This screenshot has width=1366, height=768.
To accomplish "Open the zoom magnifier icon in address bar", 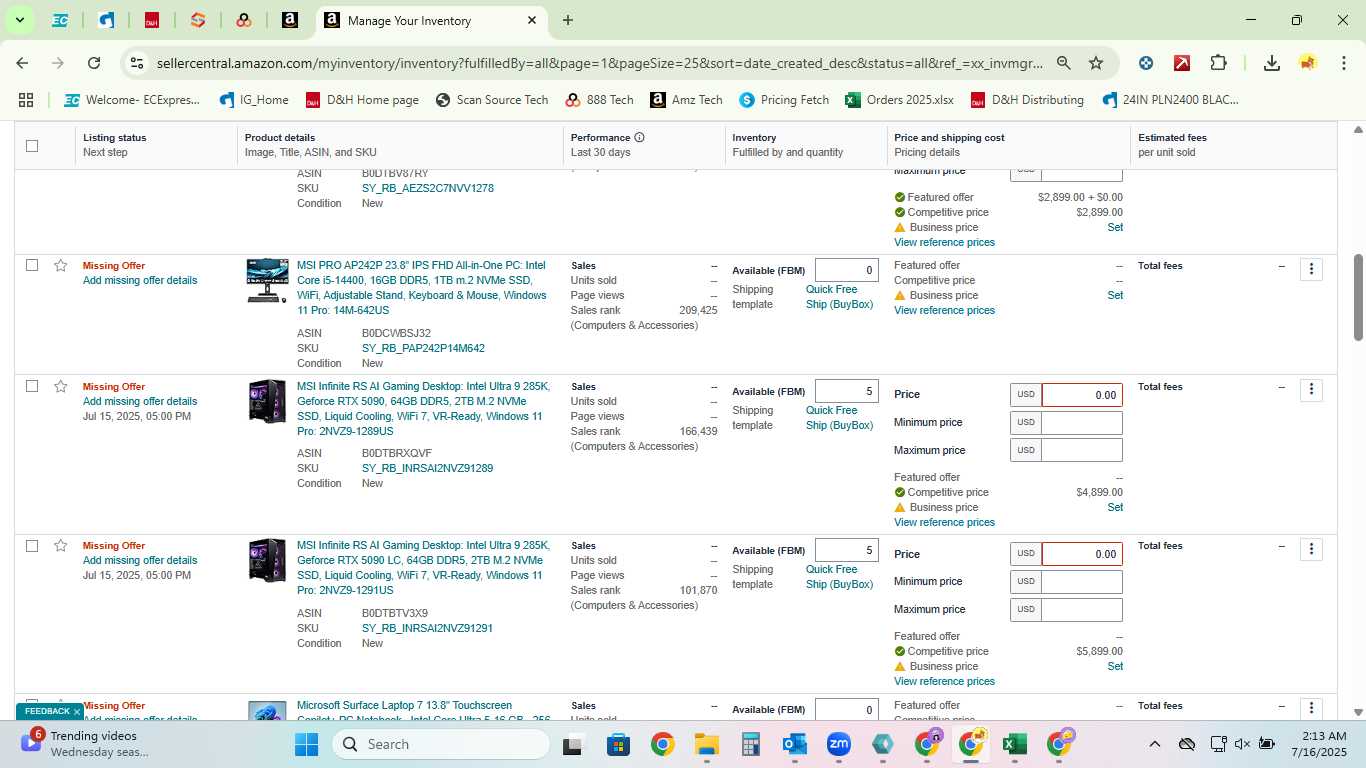I will pyautogui.click(x=1064, y=63).
